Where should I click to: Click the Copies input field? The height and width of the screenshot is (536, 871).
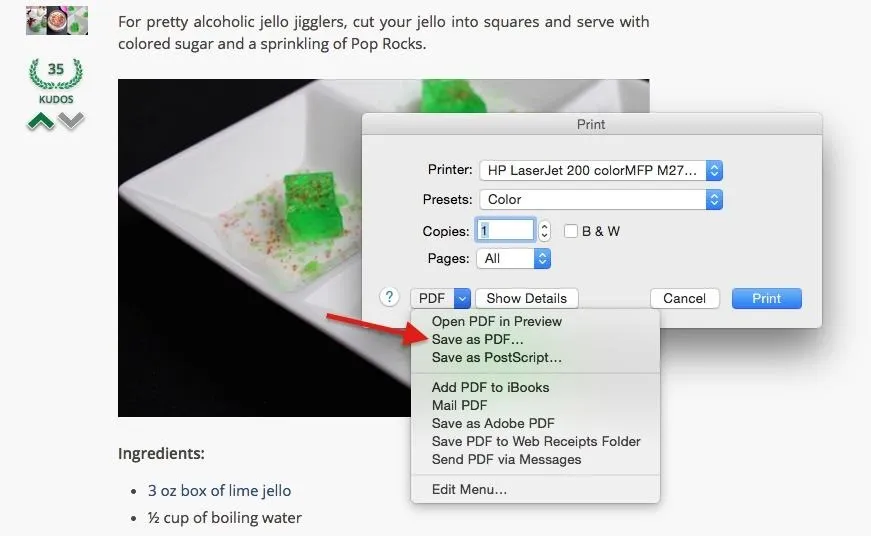505,230
